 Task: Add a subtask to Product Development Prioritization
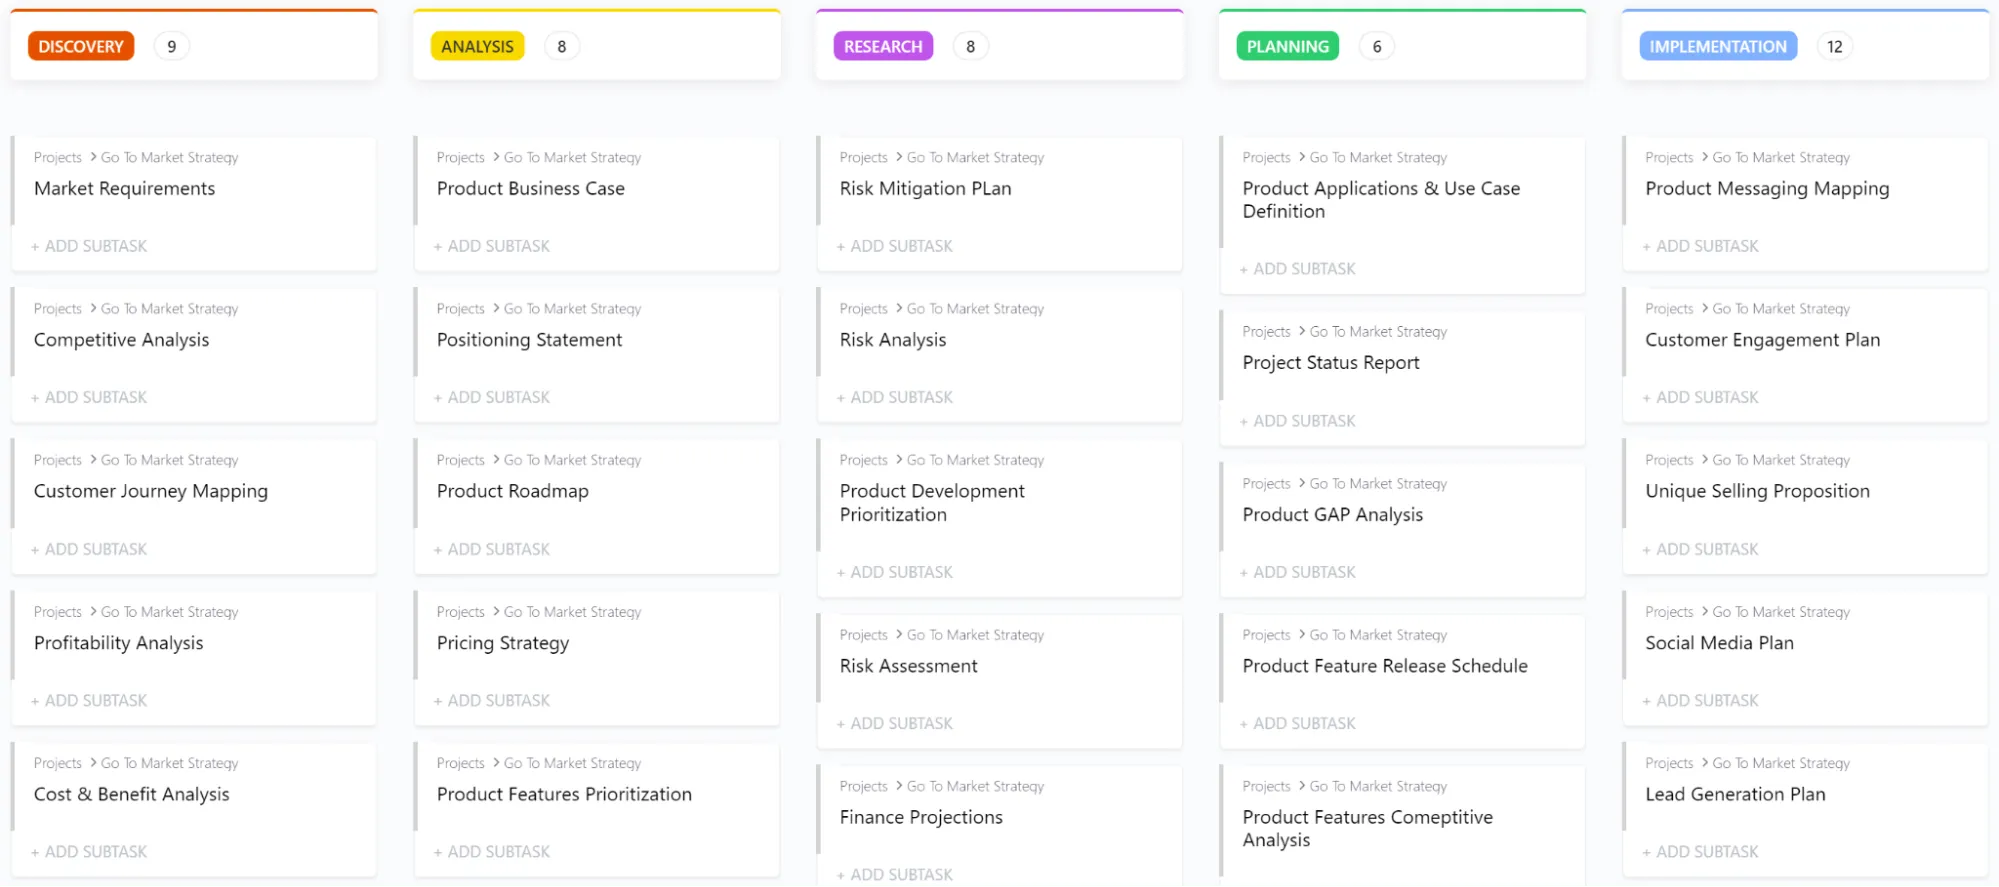point(895,572)
